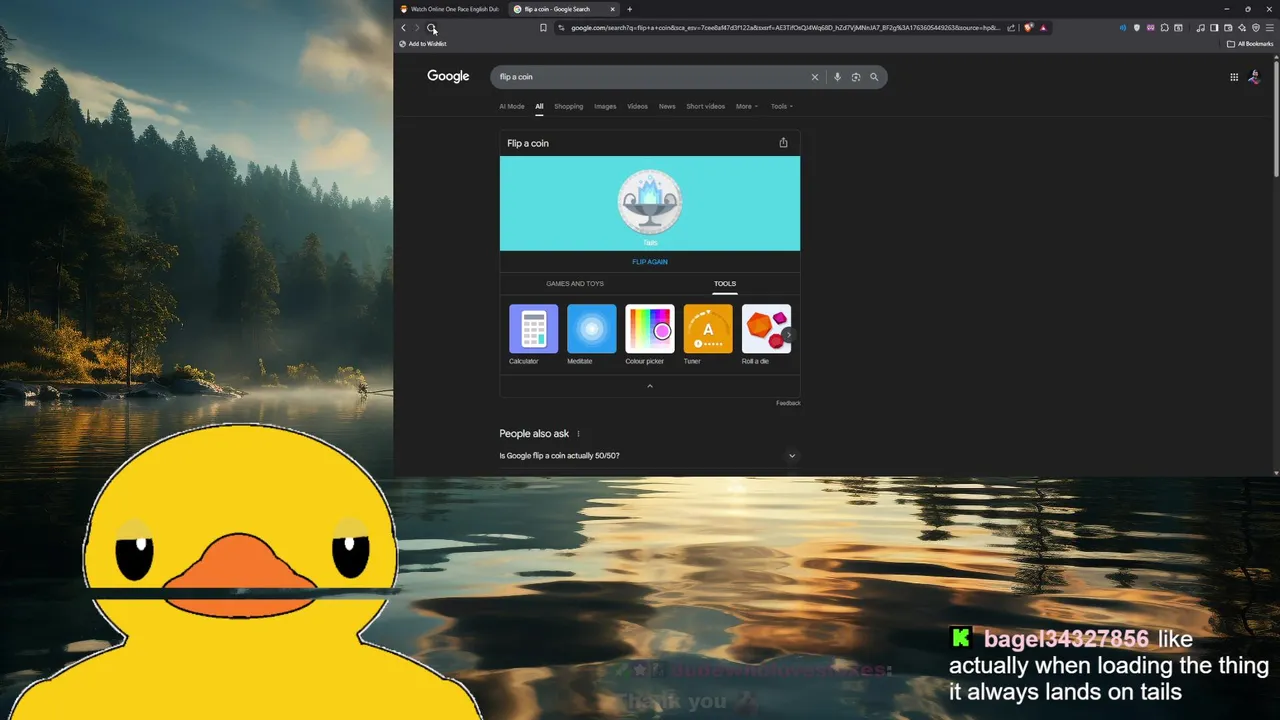Bookmark this page from the address bar
The width and height of the screenshot is (1280, 720).
coord(543,28)
